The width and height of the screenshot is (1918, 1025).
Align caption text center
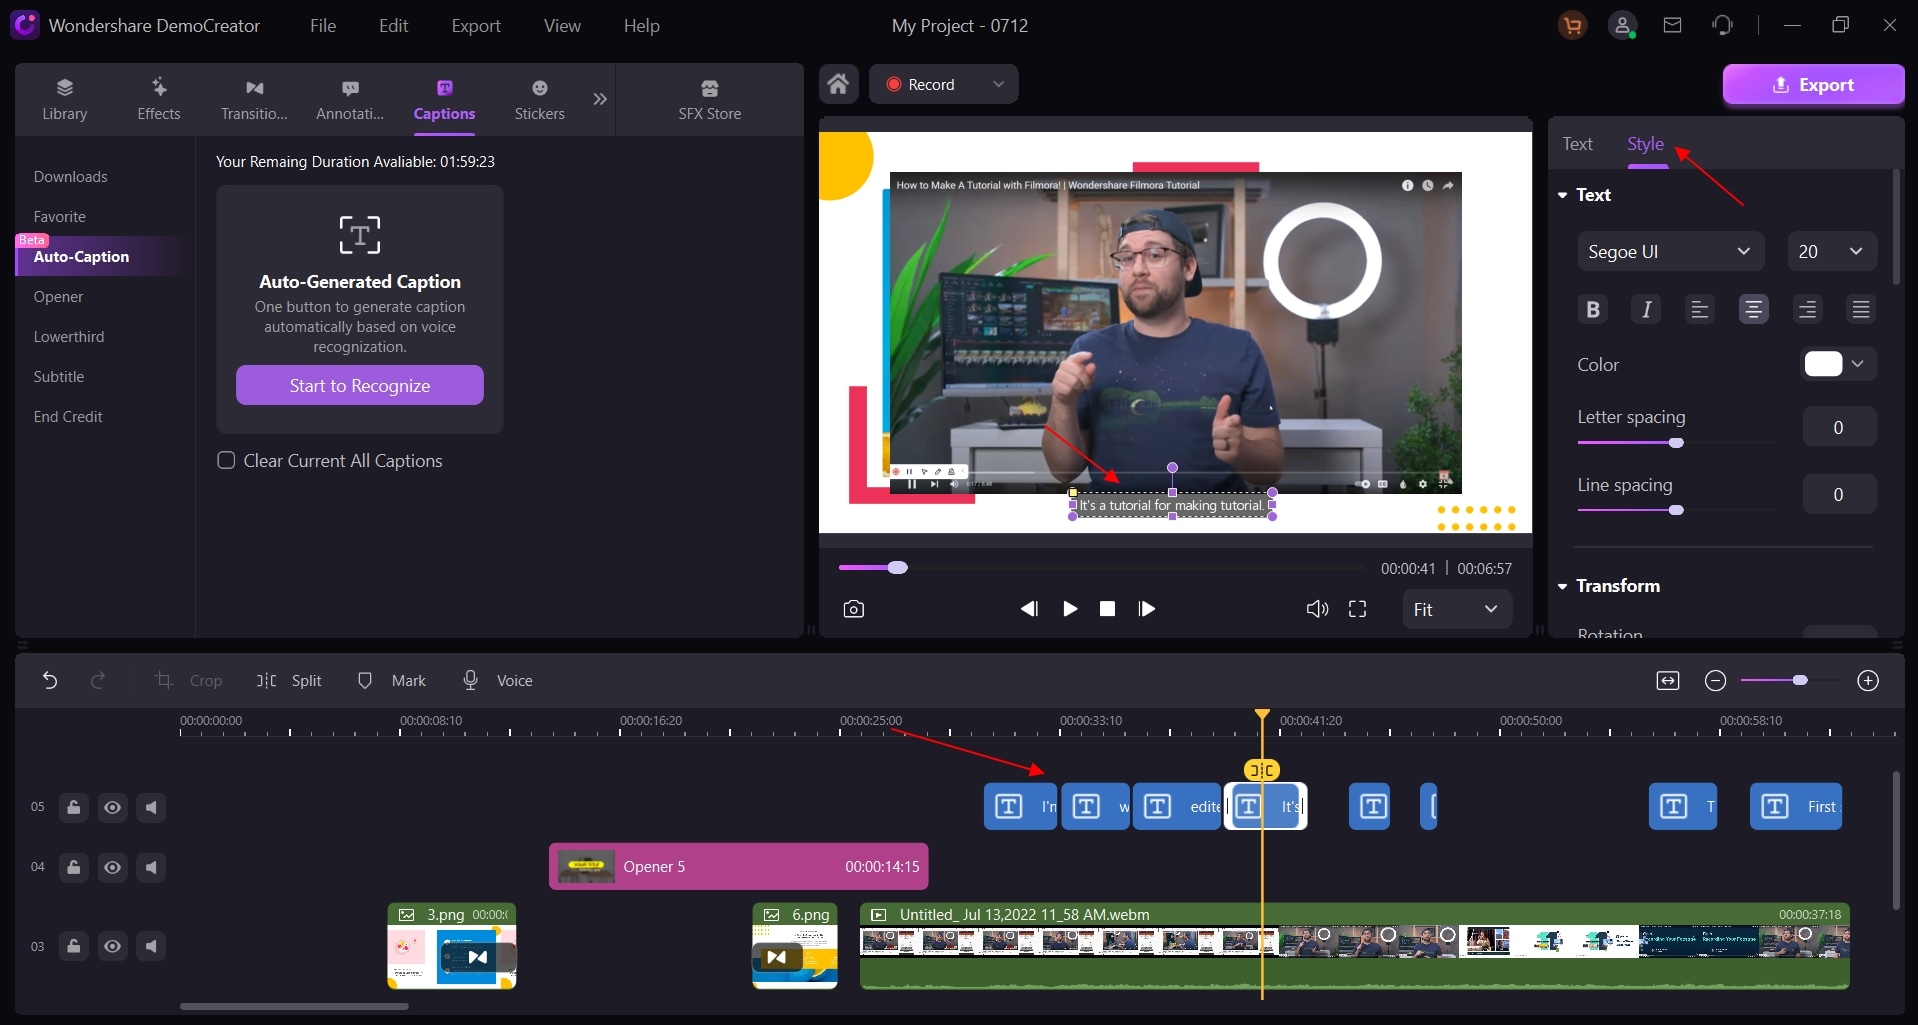(x=1753, y=309)
